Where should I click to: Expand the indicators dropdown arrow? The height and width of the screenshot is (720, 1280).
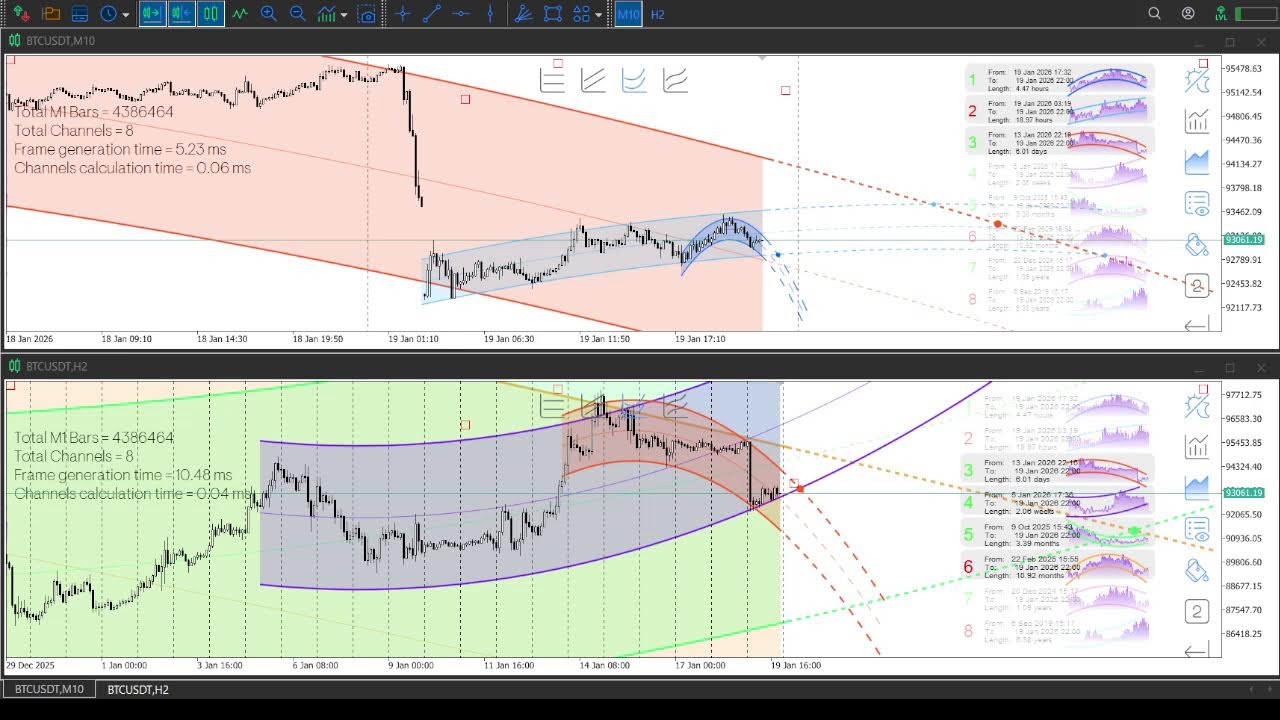(344, 15)
